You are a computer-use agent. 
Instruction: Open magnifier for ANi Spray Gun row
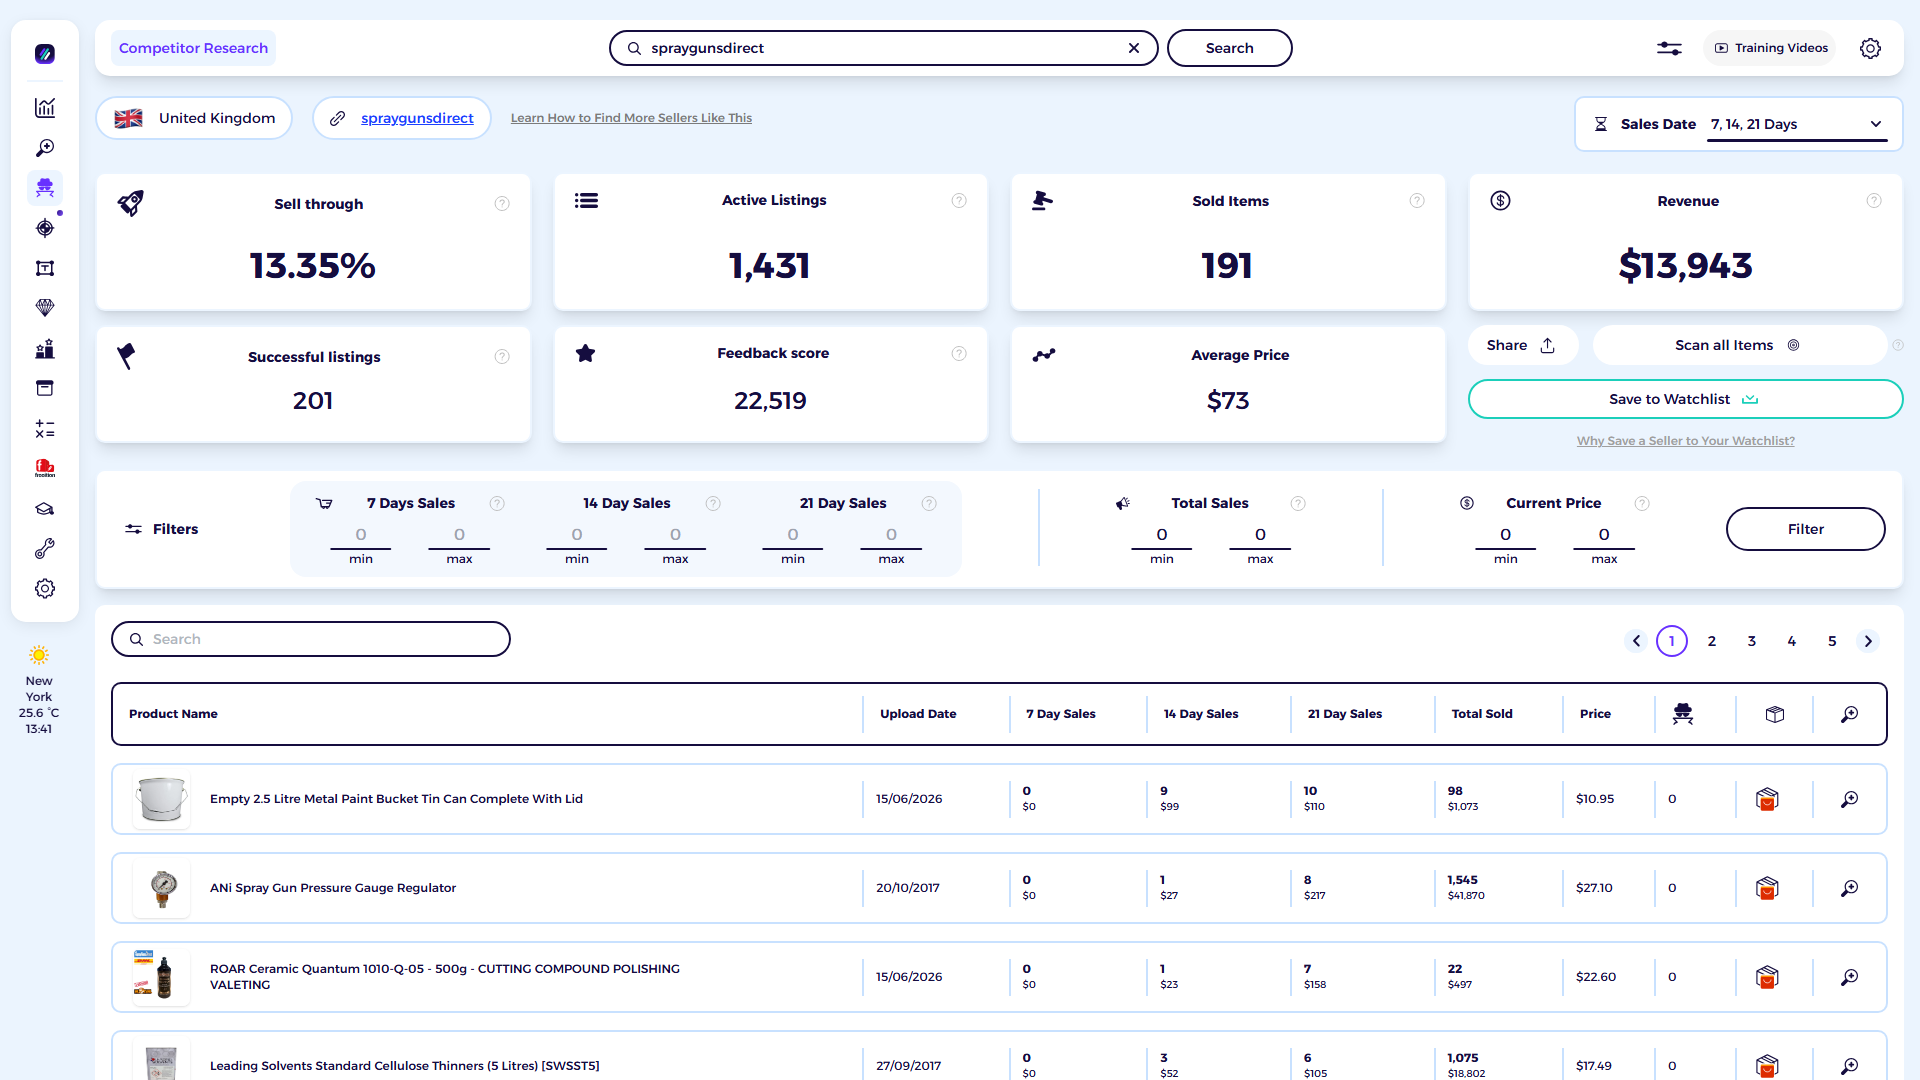pos(1850,888)
